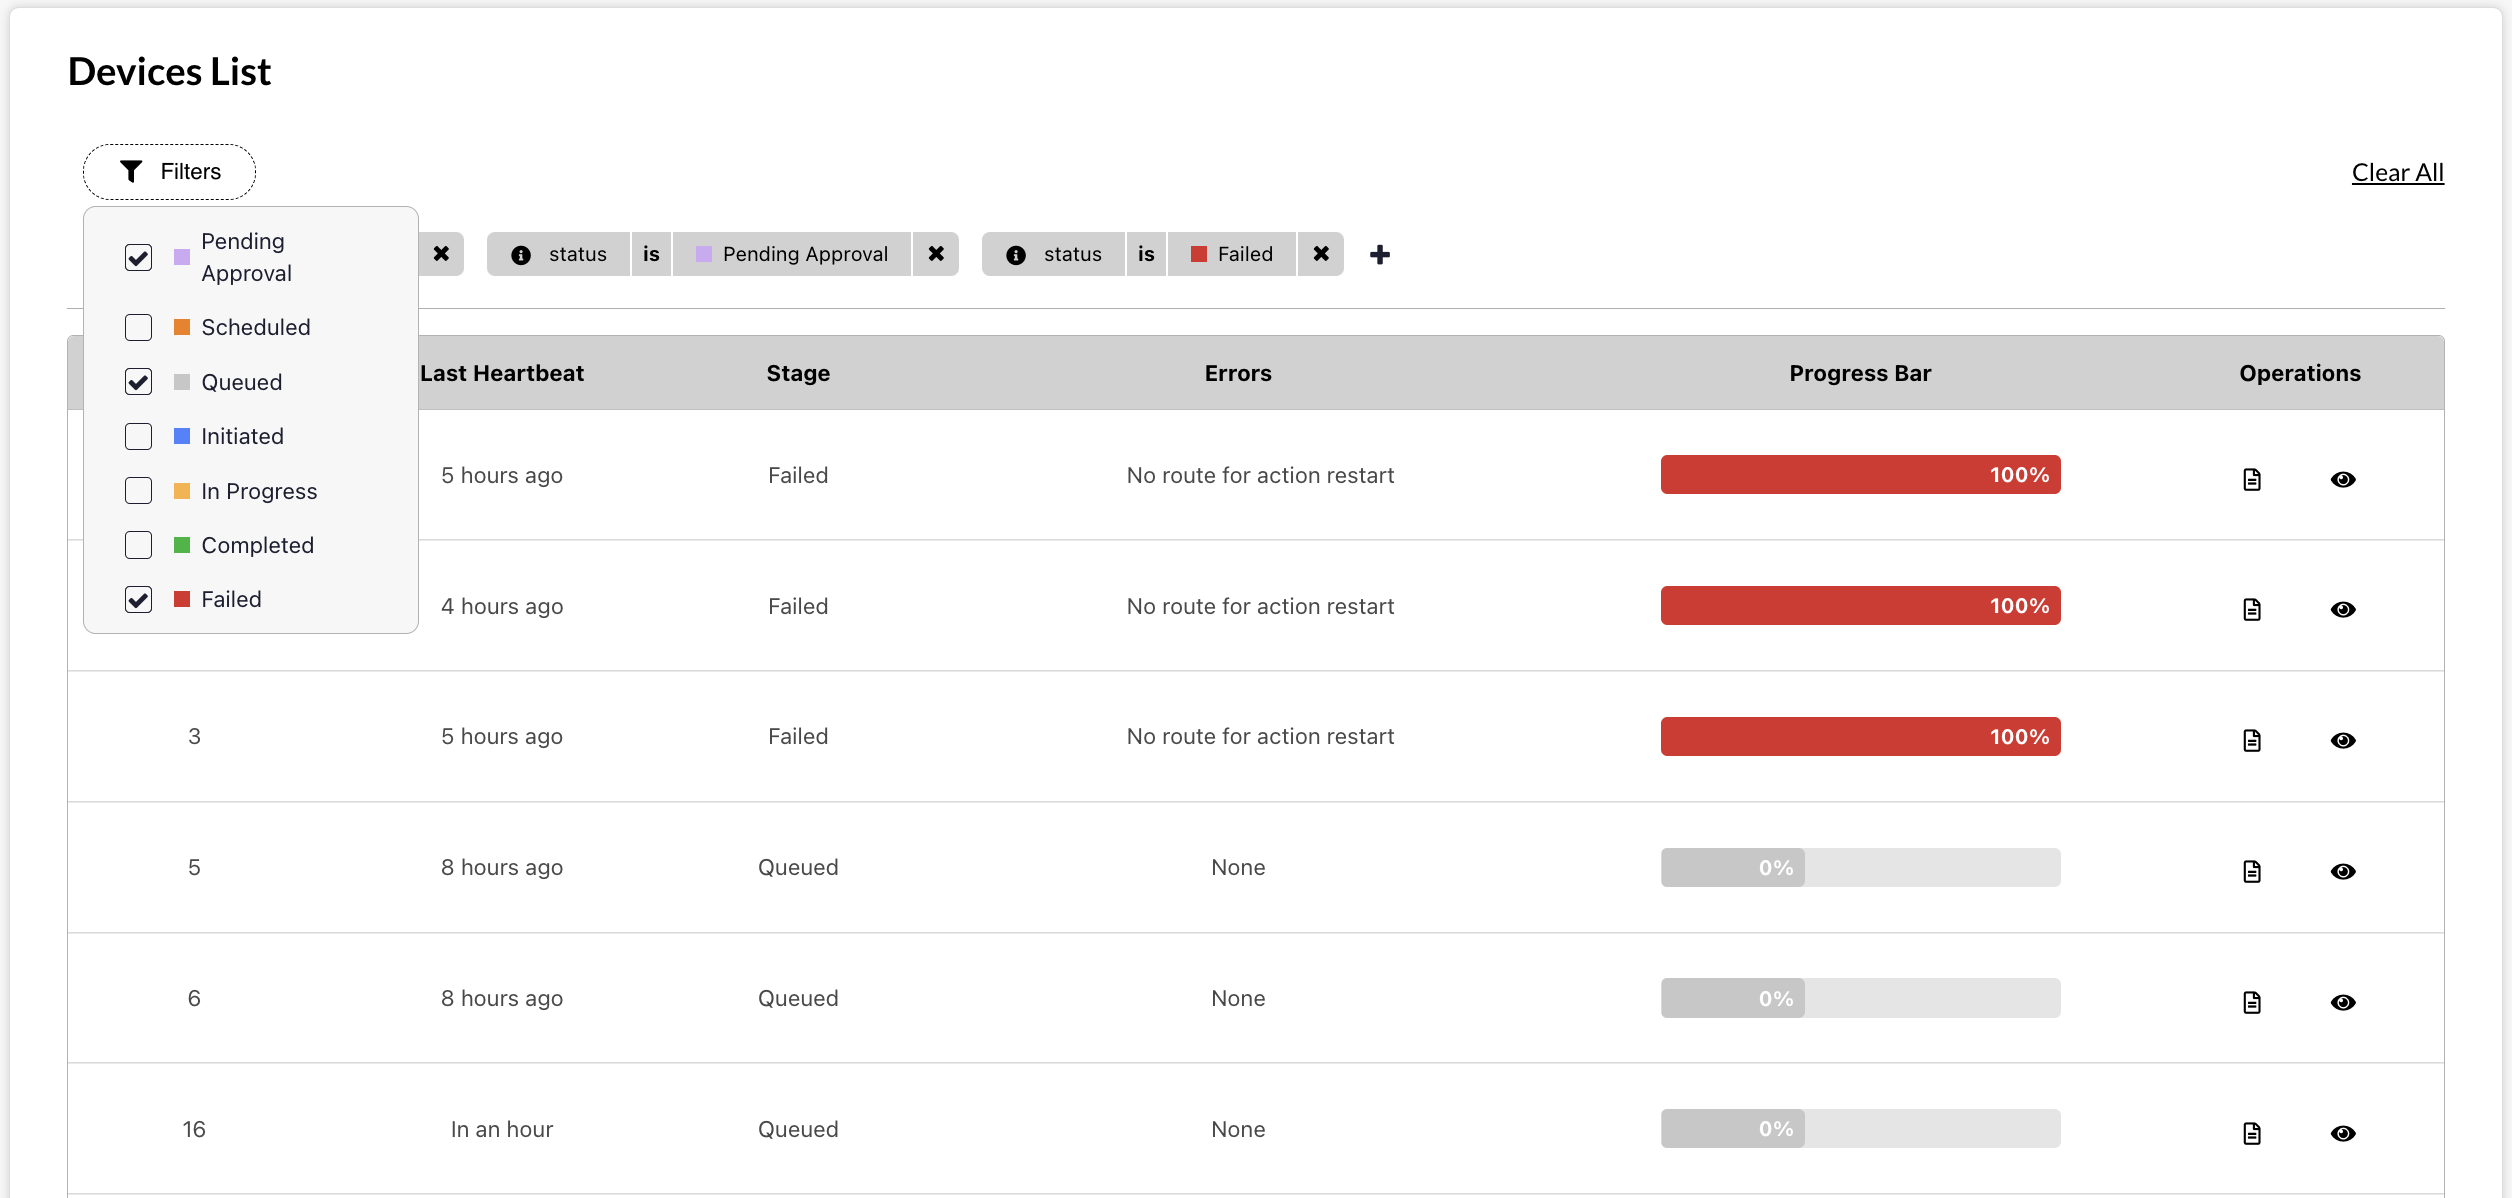
Task: Remove the Pending Approval filter chip
Action: tap(936, 254)
